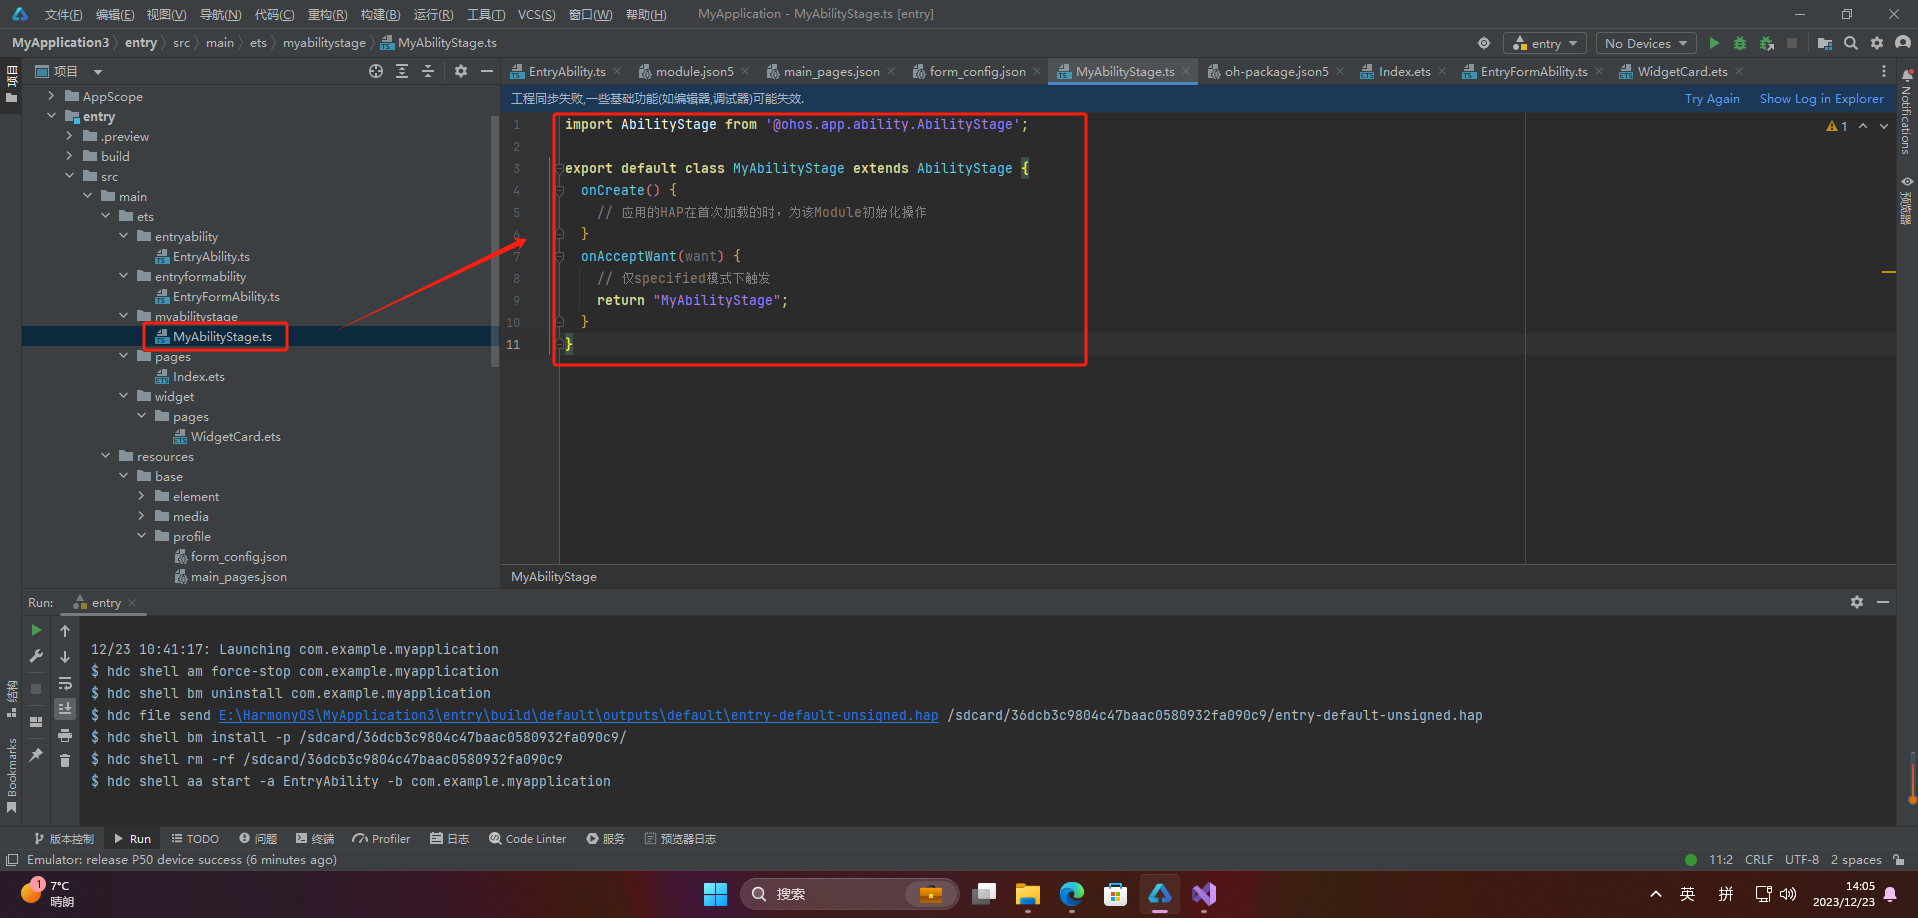Print the run console output
This screenshot has width=1918, height=918.
click(x=65, y=735)
